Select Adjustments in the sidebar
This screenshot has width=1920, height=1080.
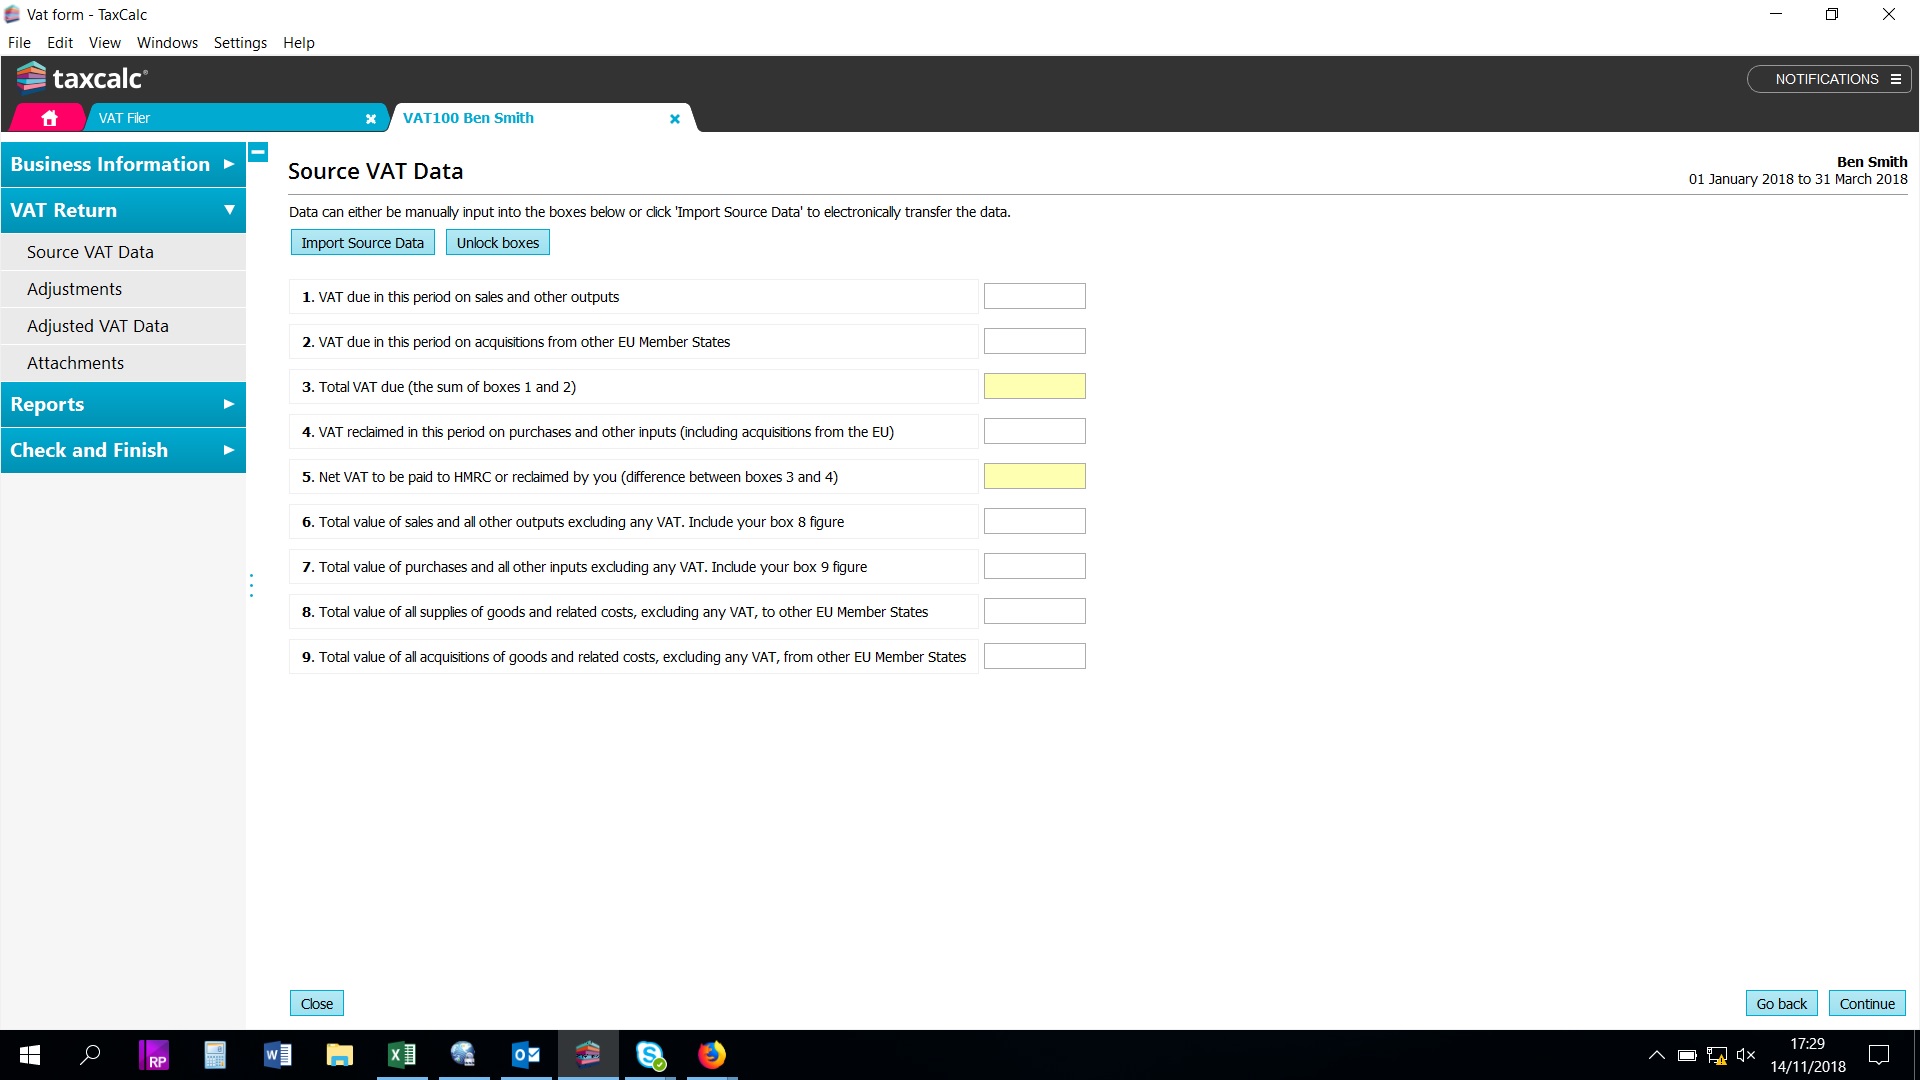[75, 289]
